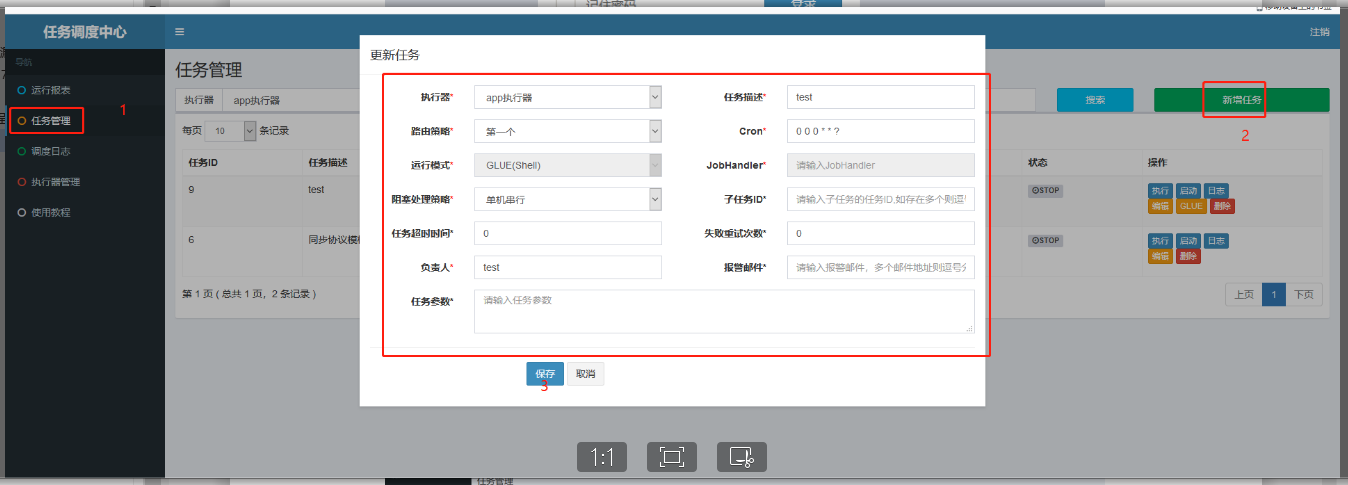Click the 任务超时时间 input field
Image resolution: width=1348 pixels, height=485 pixels.
[568, 233]
